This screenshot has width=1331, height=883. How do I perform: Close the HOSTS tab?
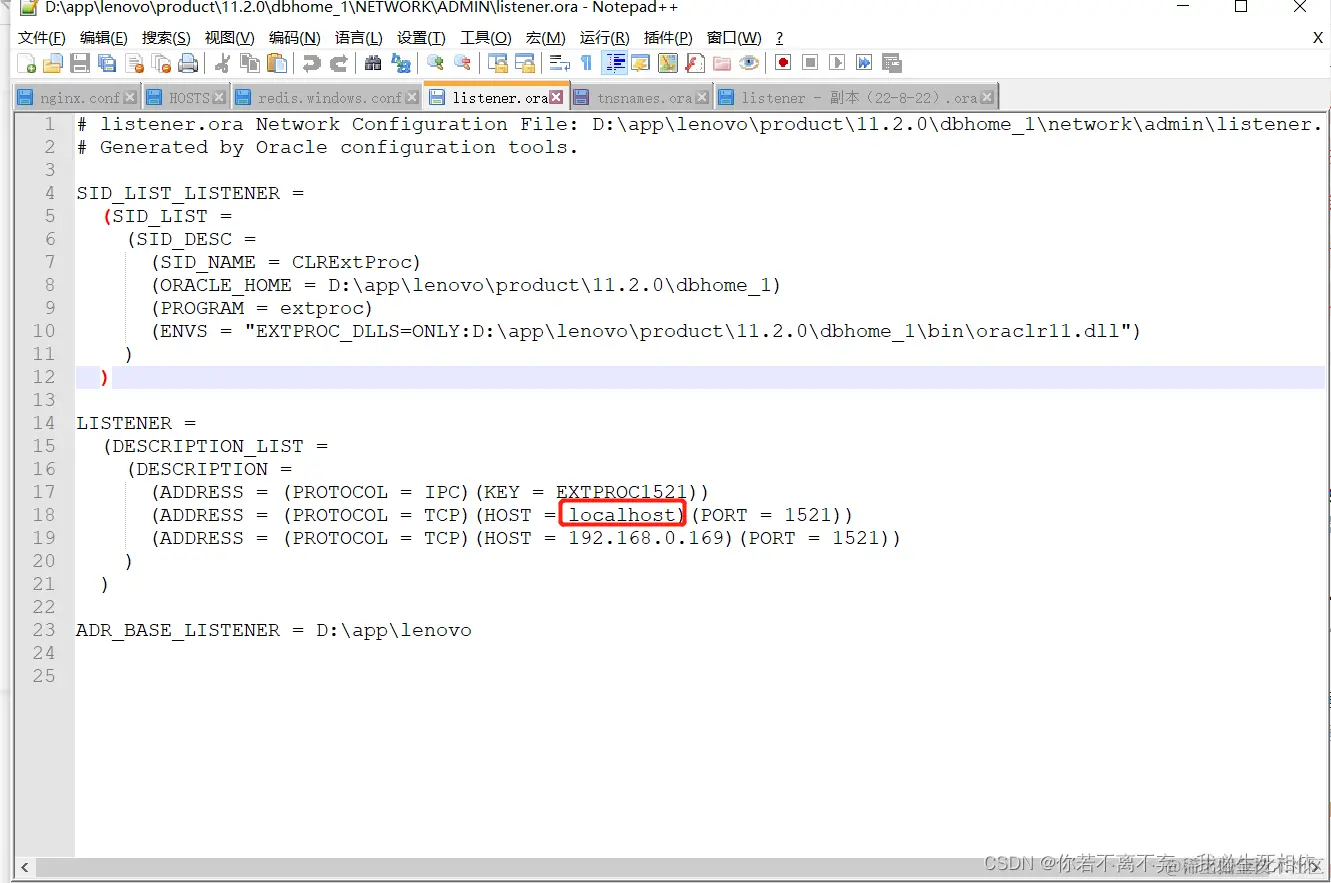pyautogui.click(x=220, y=98)
